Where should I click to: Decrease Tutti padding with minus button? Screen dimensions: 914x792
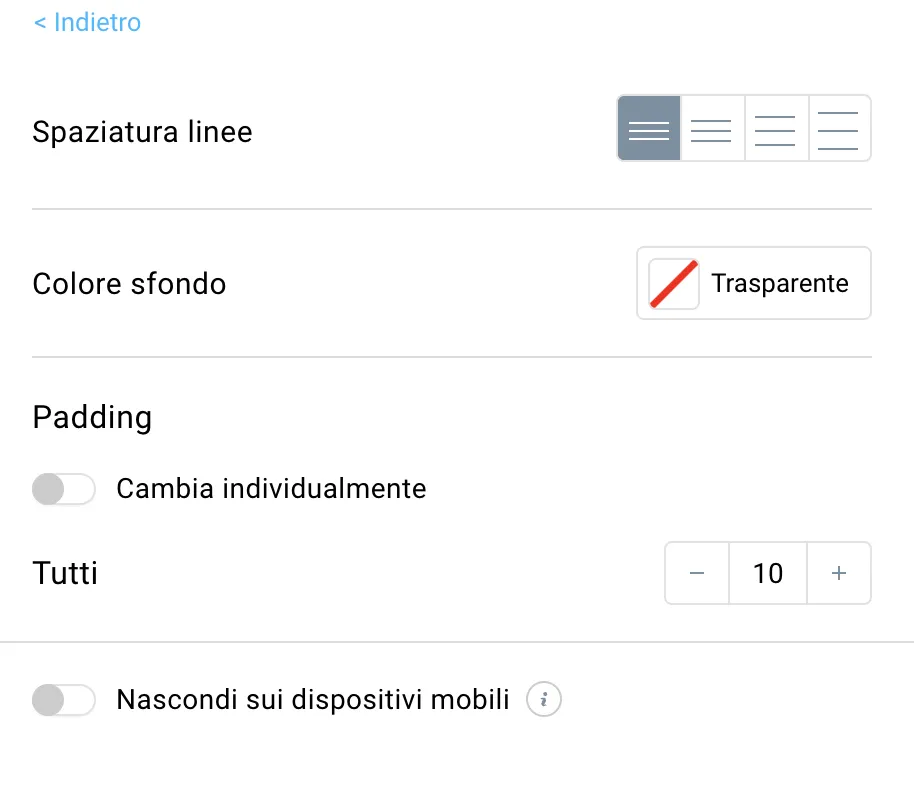(697, 573)
